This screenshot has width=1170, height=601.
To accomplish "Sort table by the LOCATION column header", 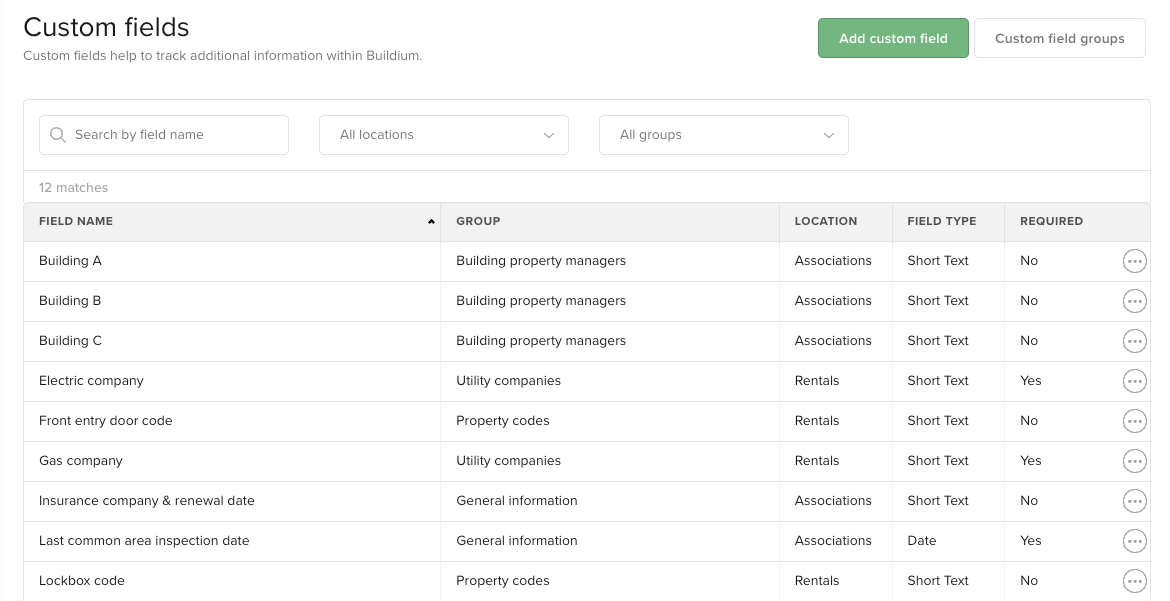I will [826, 221].
